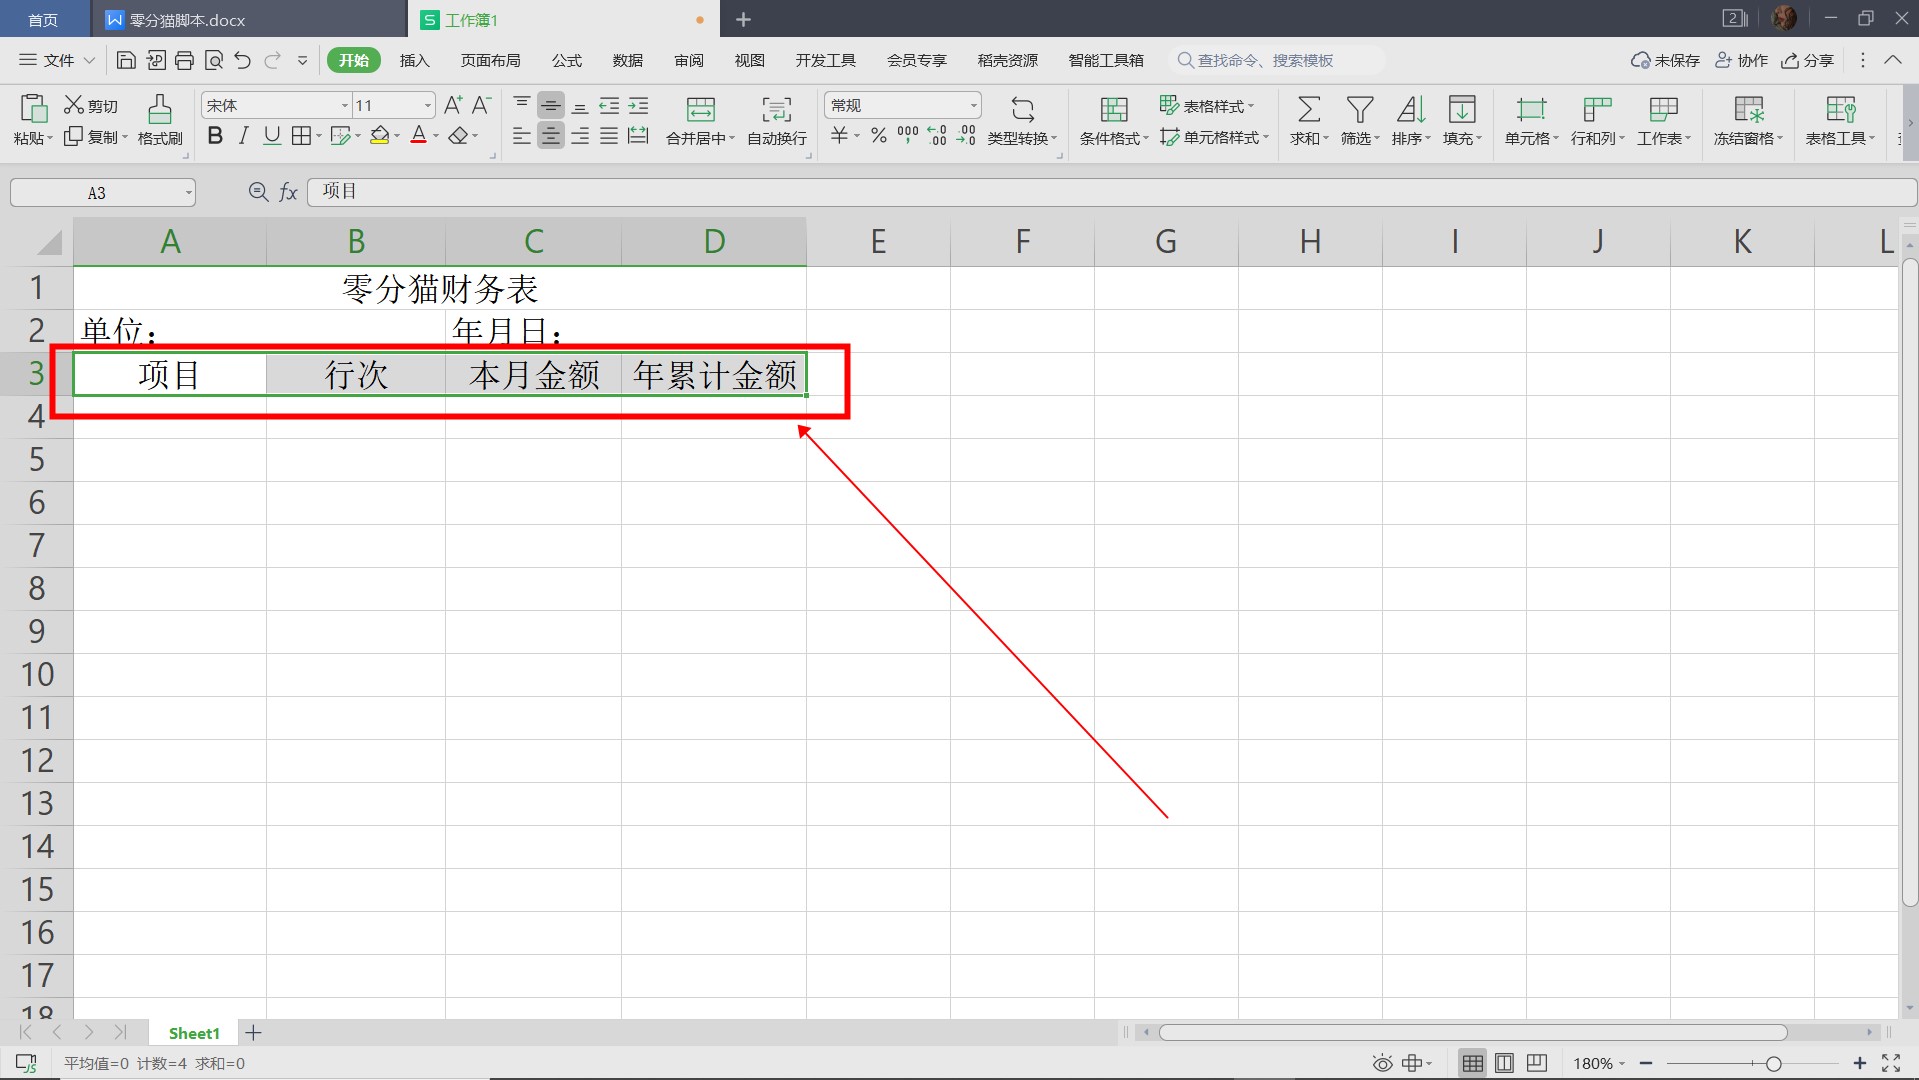Screen dimensions: 1919x1080
Task: Click the formula bar input field
Action: [1100, 192]
